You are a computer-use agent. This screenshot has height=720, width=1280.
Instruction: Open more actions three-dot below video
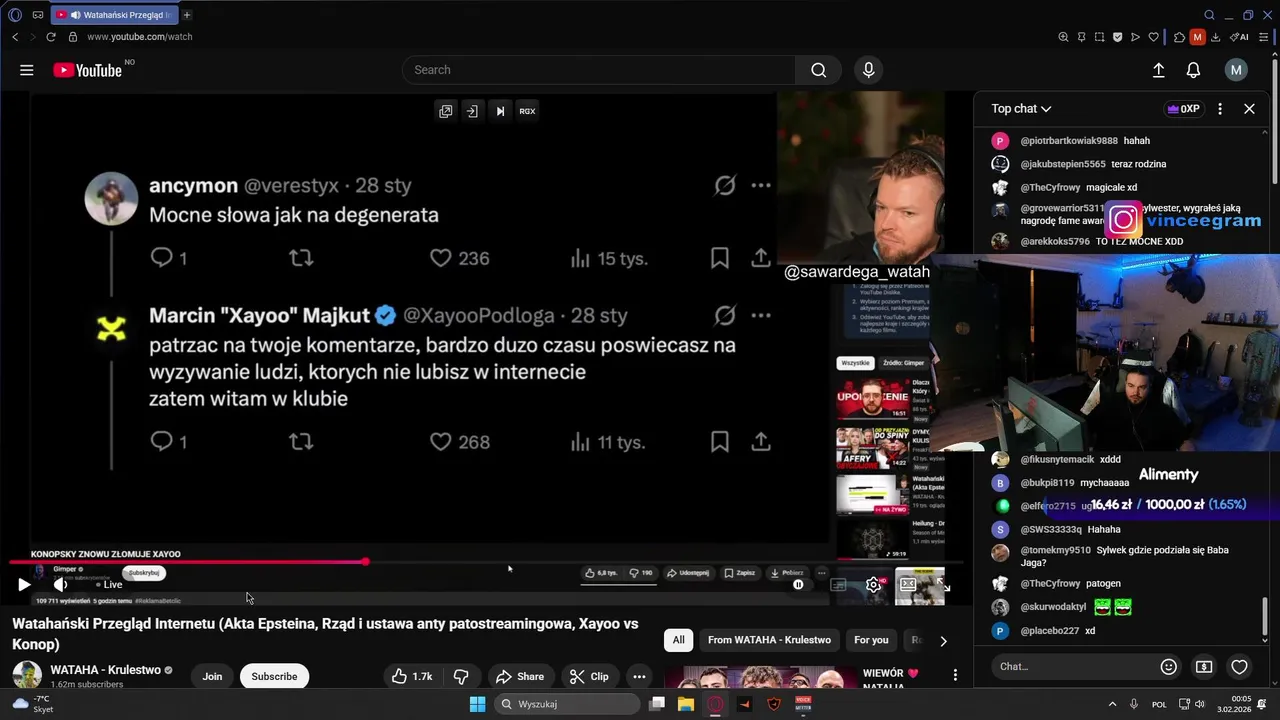pos(639,676)
